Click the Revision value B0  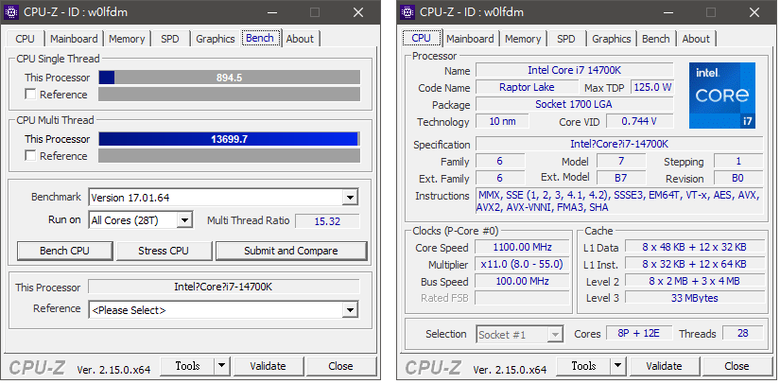[738, 178]
